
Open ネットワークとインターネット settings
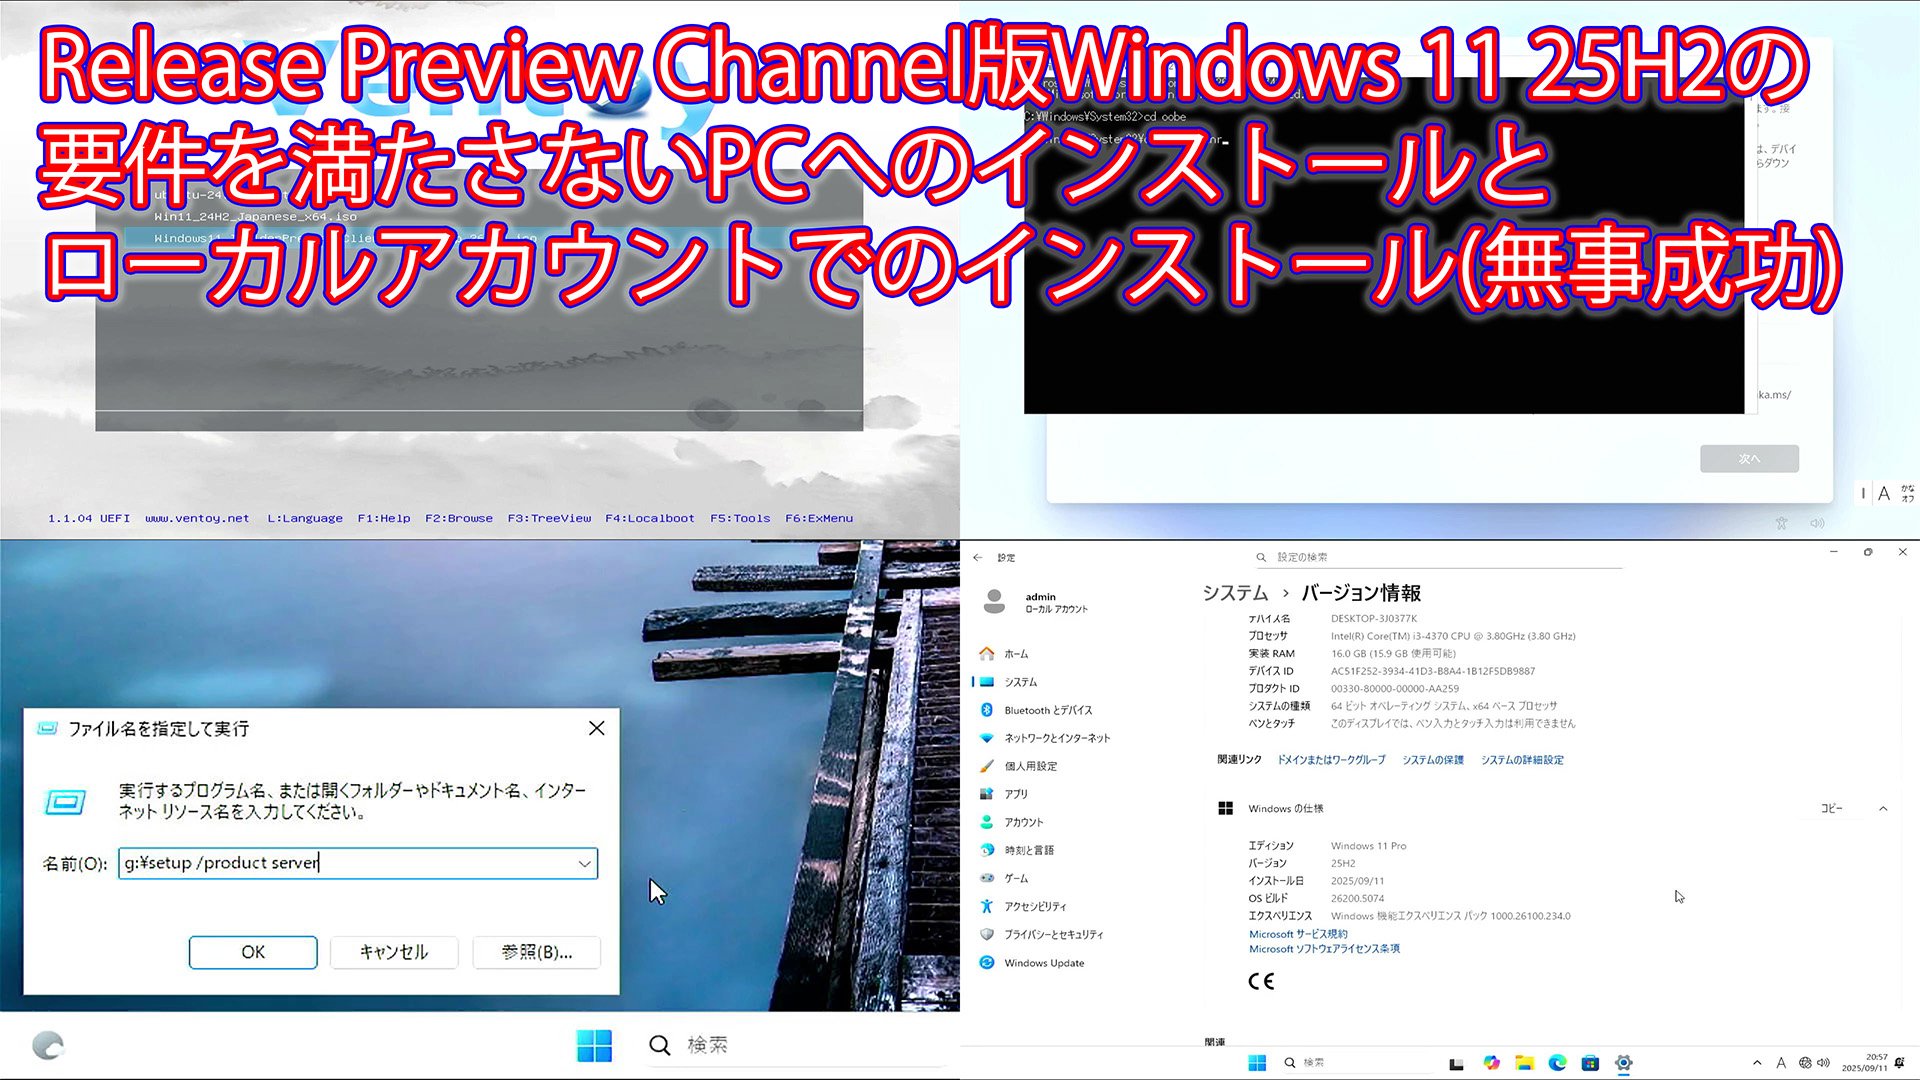pos(1045,738)
